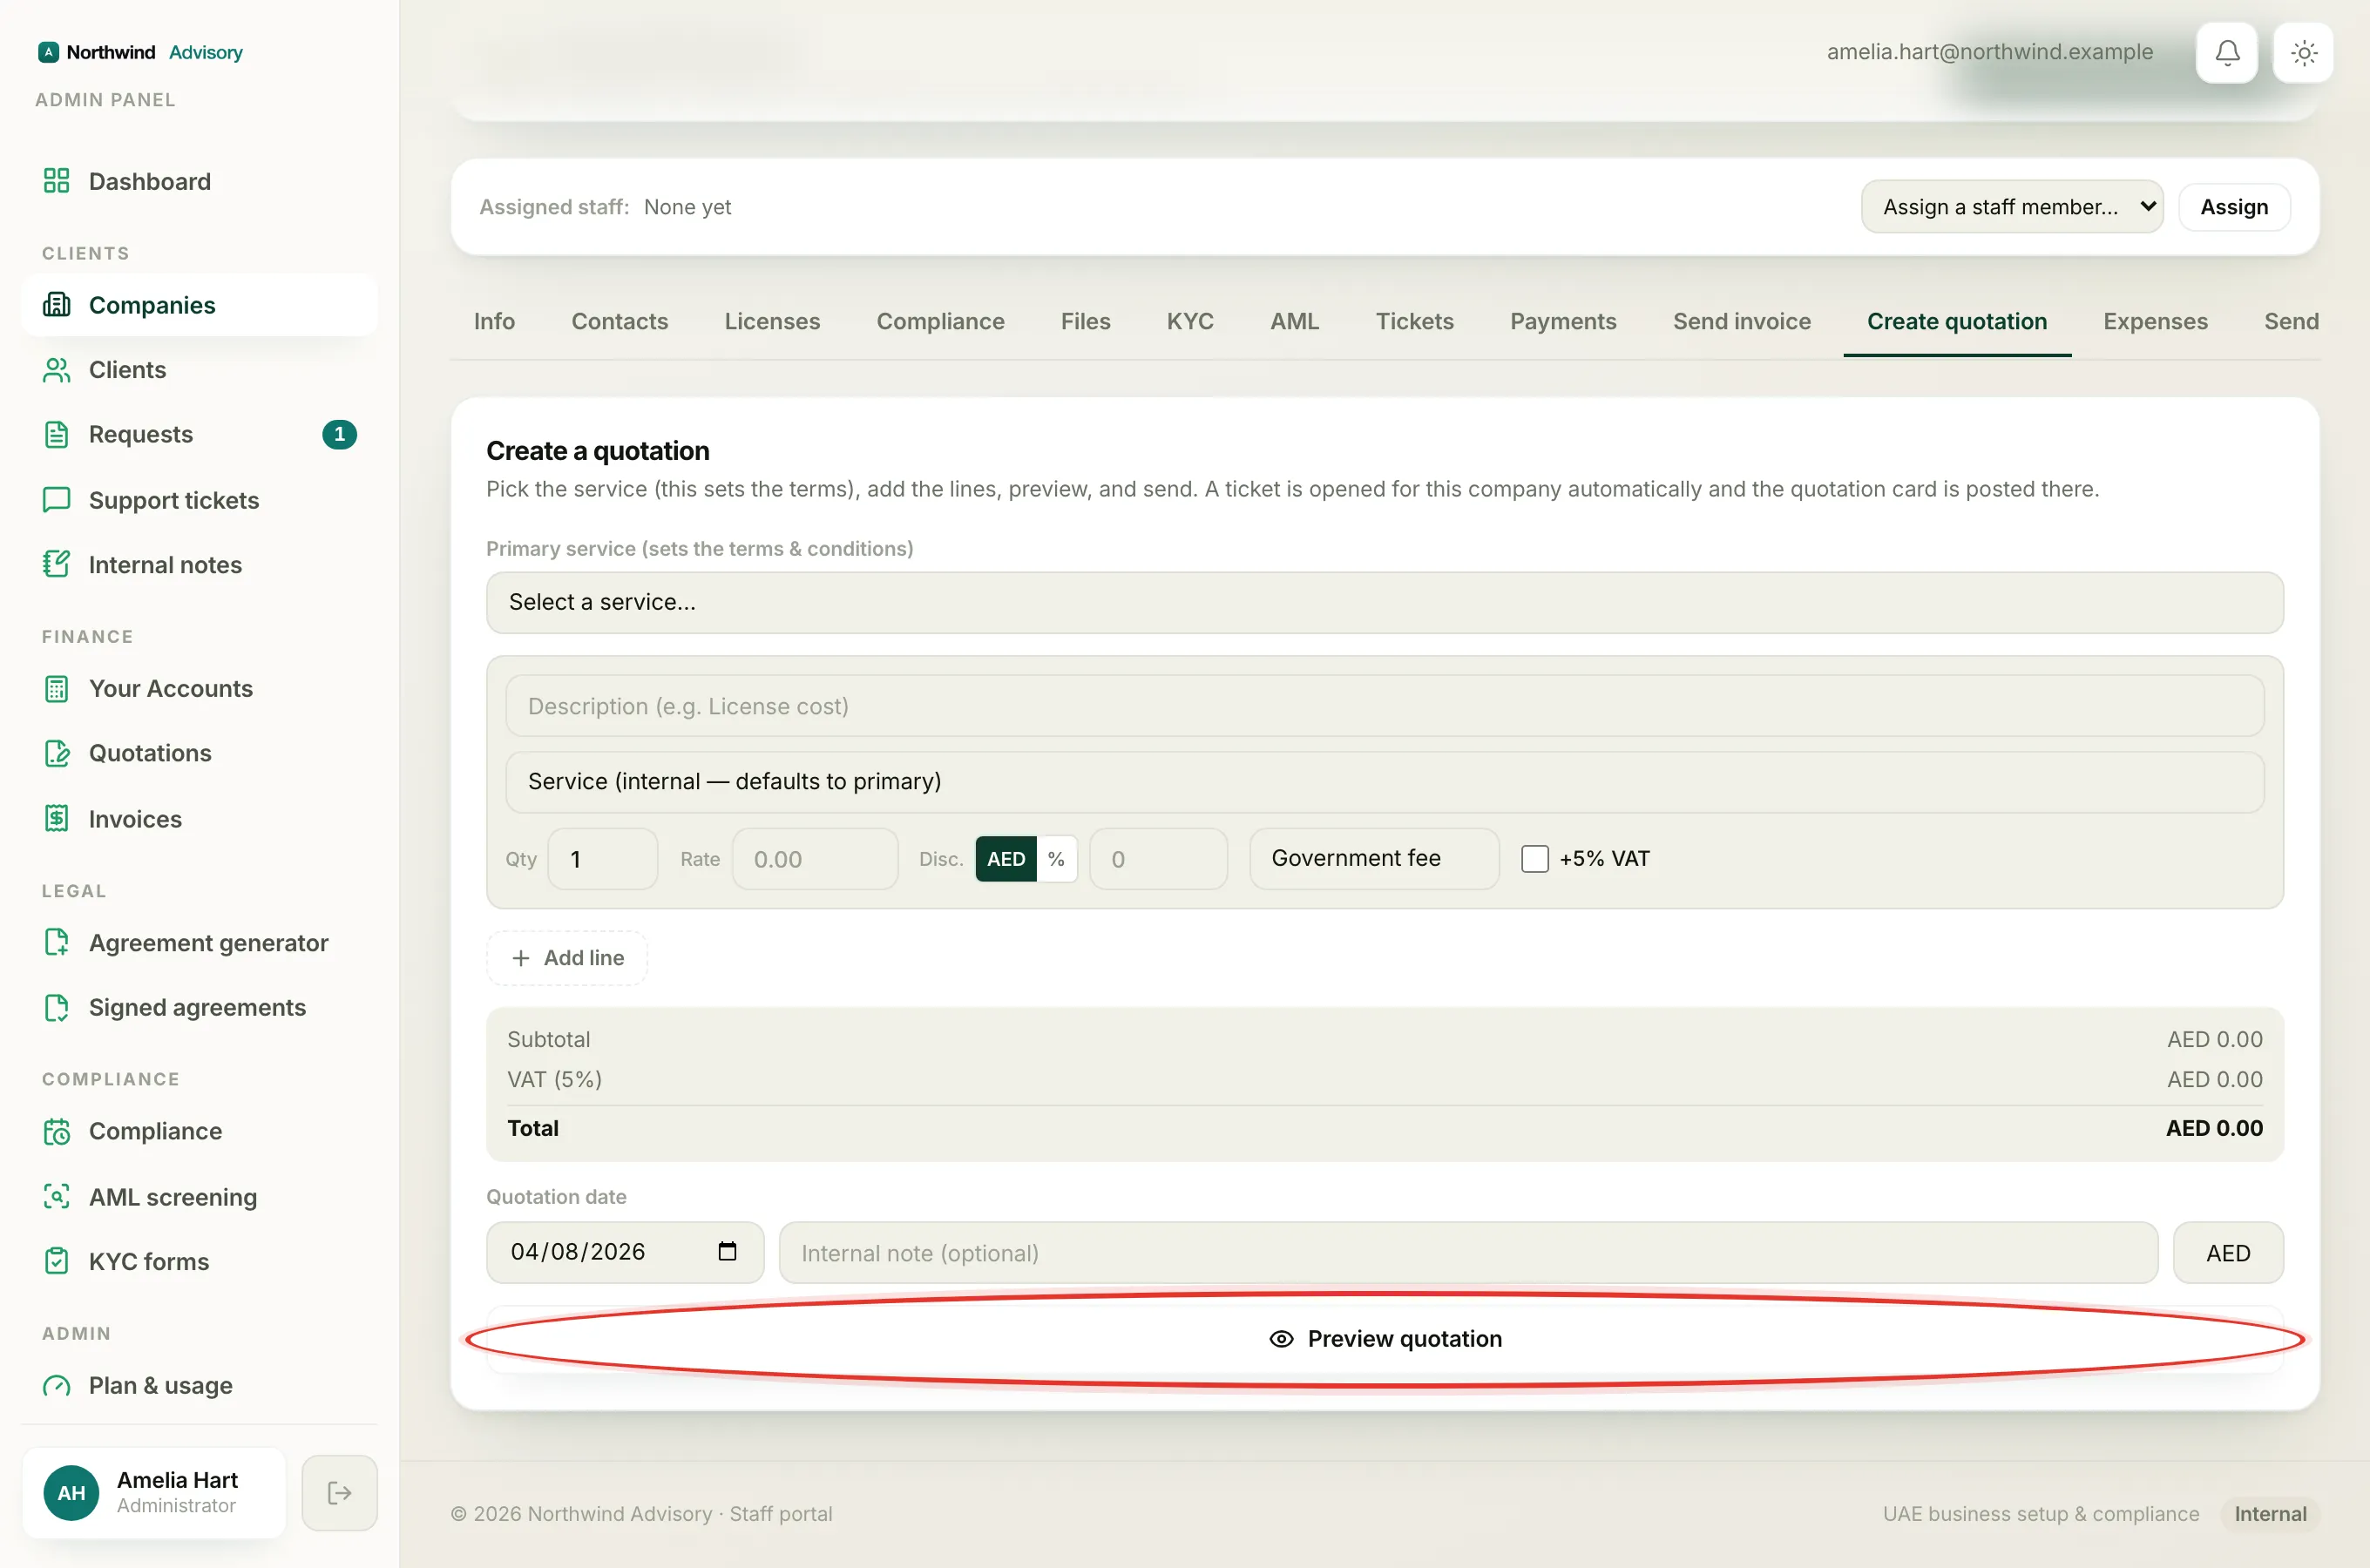Switch to the Info tab
Image resolution: width=2370 pixels, height=1568 pixels.
pyautogui.click(x=494, y=321)
